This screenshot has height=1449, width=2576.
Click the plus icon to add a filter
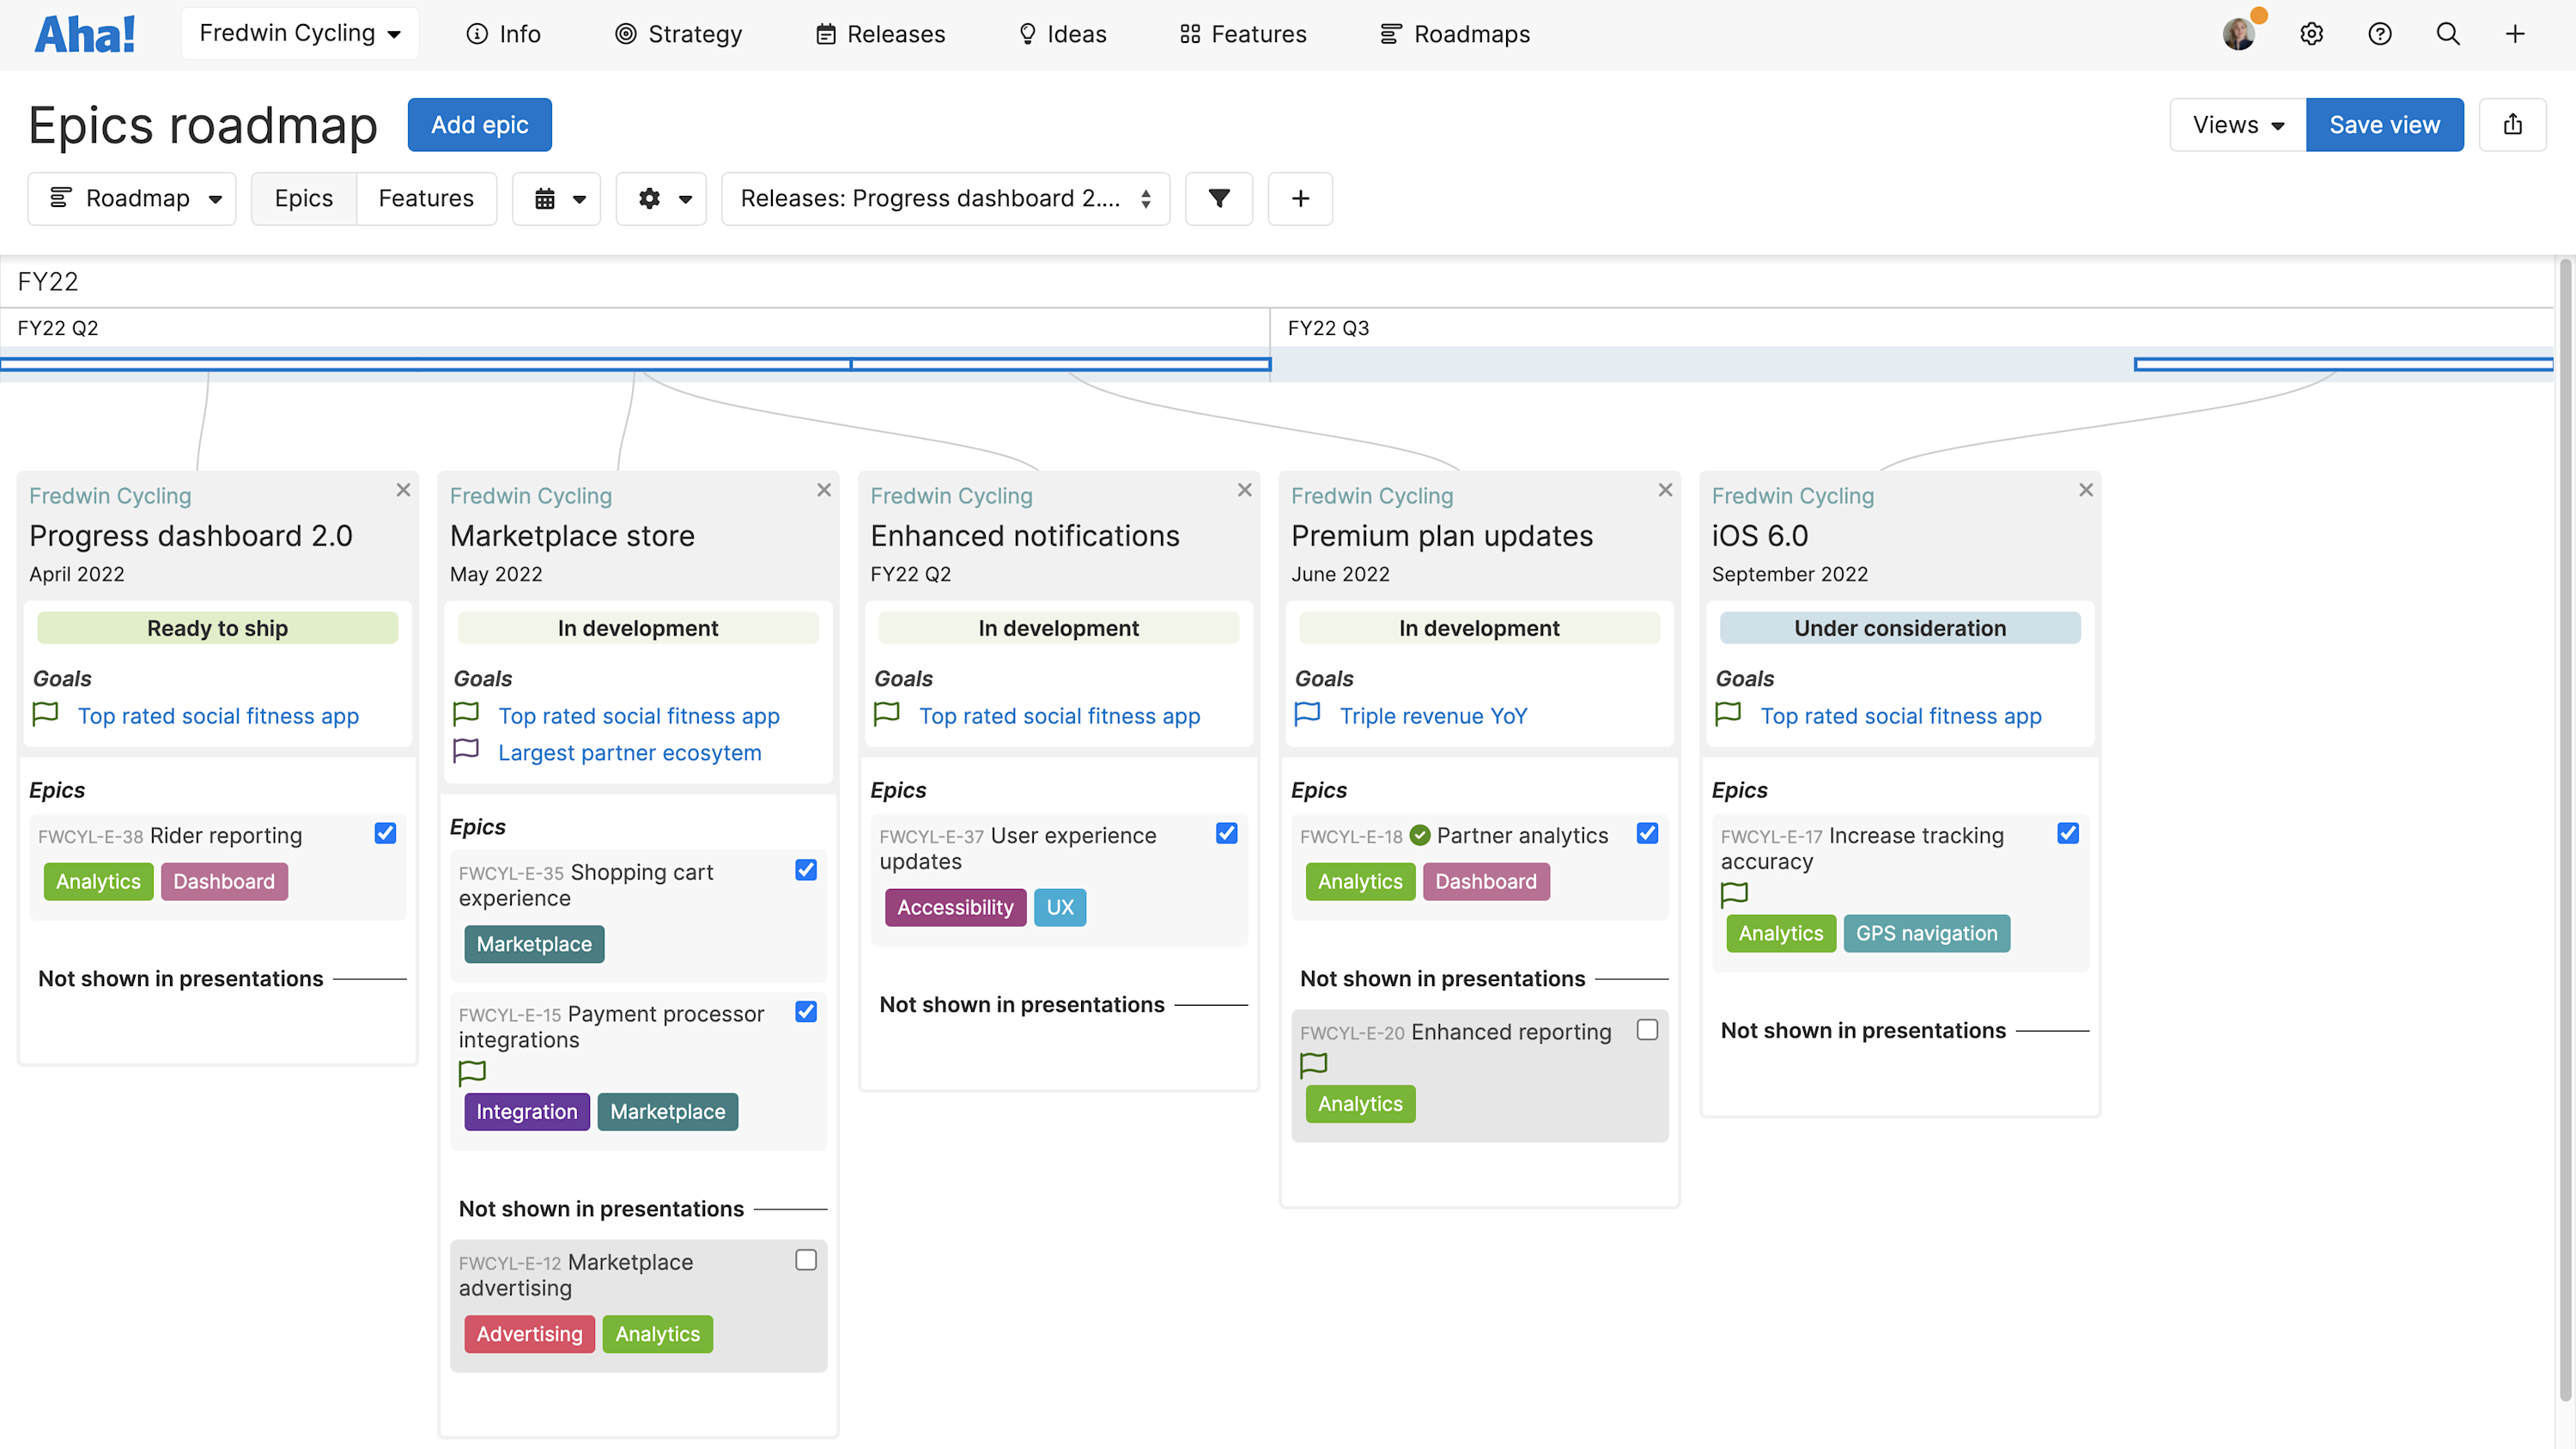pos(1300,198)
